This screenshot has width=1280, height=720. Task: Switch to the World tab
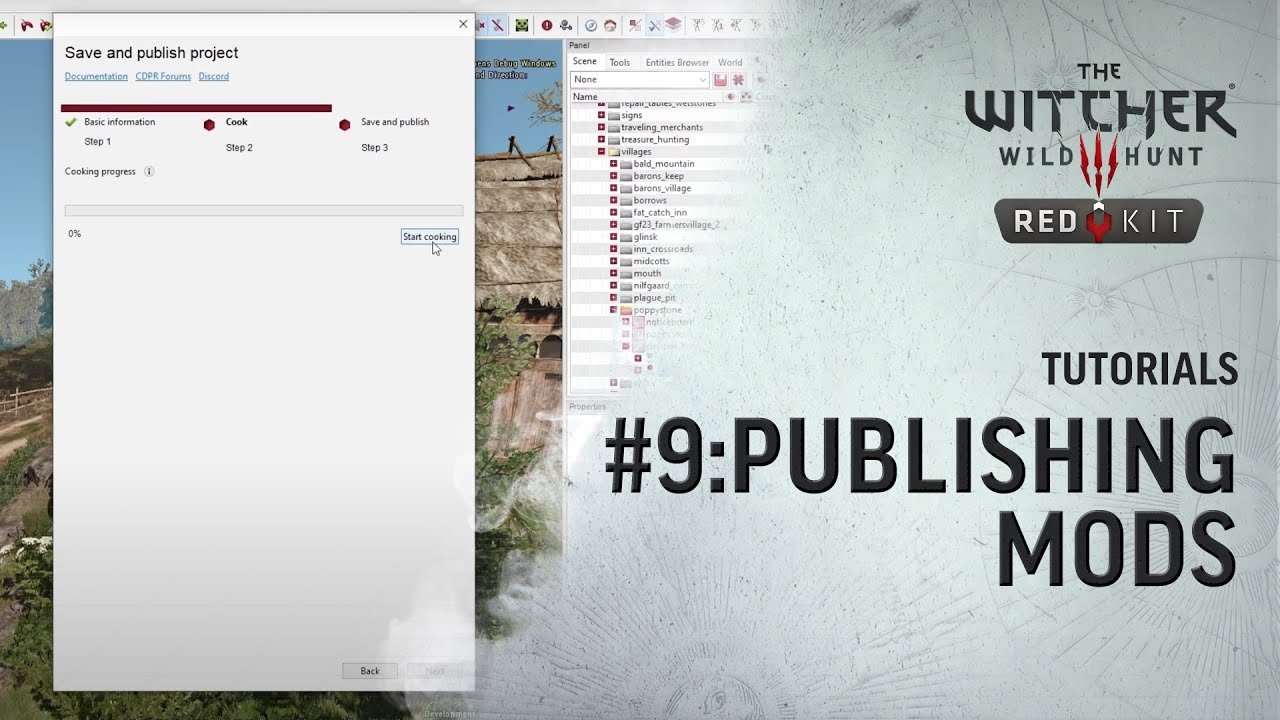(x=730, y=62)
